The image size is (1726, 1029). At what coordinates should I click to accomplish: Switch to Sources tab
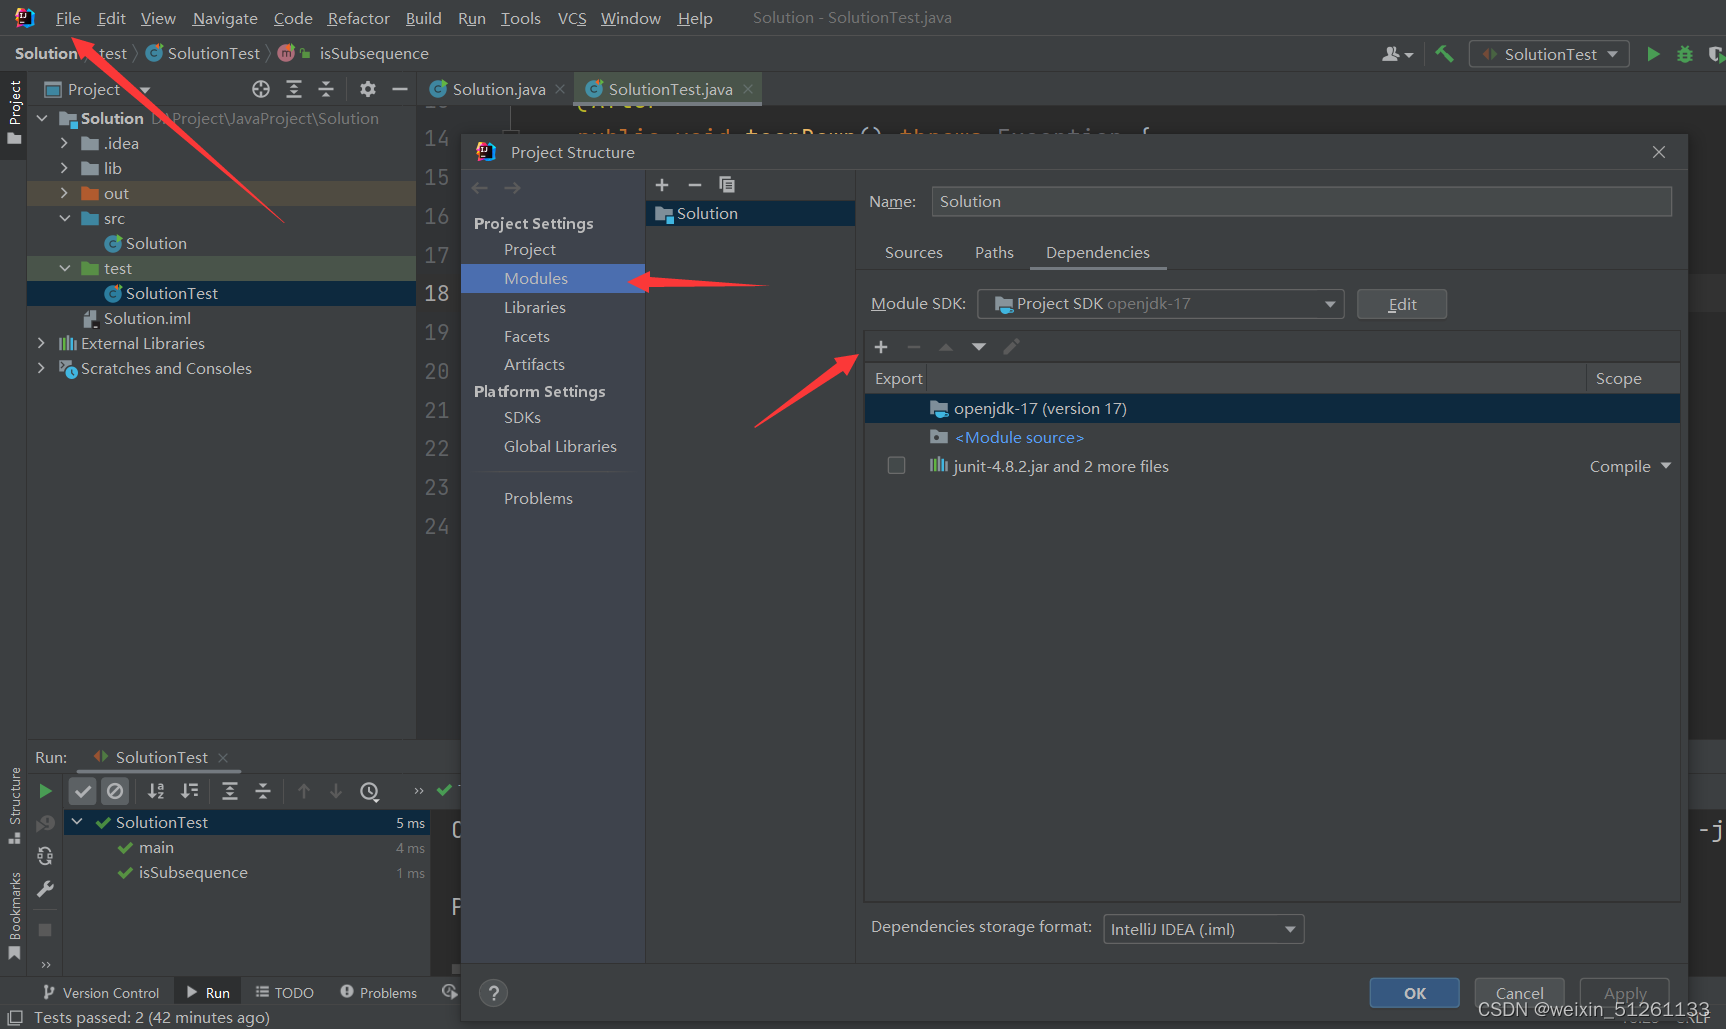pos(913,252)
